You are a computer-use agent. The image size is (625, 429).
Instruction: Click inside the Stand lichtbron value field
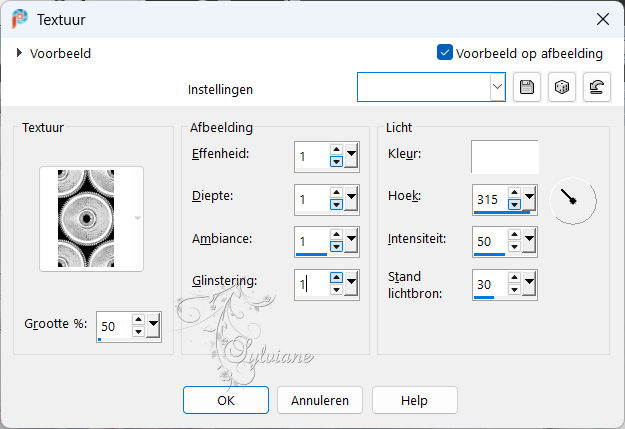click(490, 284)
